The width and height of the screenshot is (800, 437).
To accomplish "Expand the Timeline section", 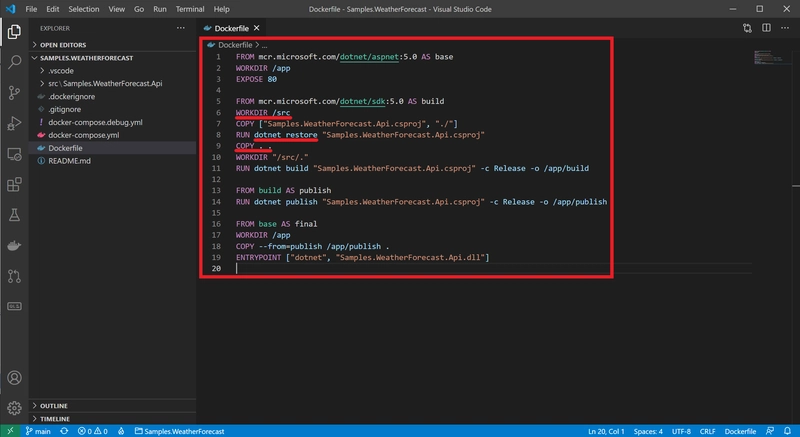I will pos(112,419).
